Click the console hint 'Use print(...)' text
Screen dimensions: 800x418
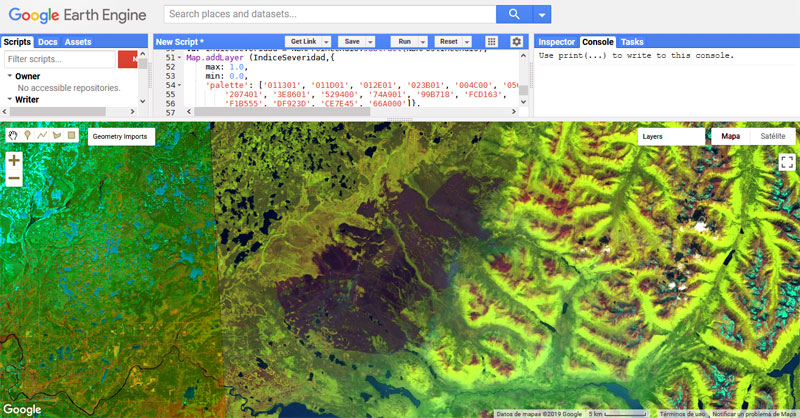pos(636,55)
